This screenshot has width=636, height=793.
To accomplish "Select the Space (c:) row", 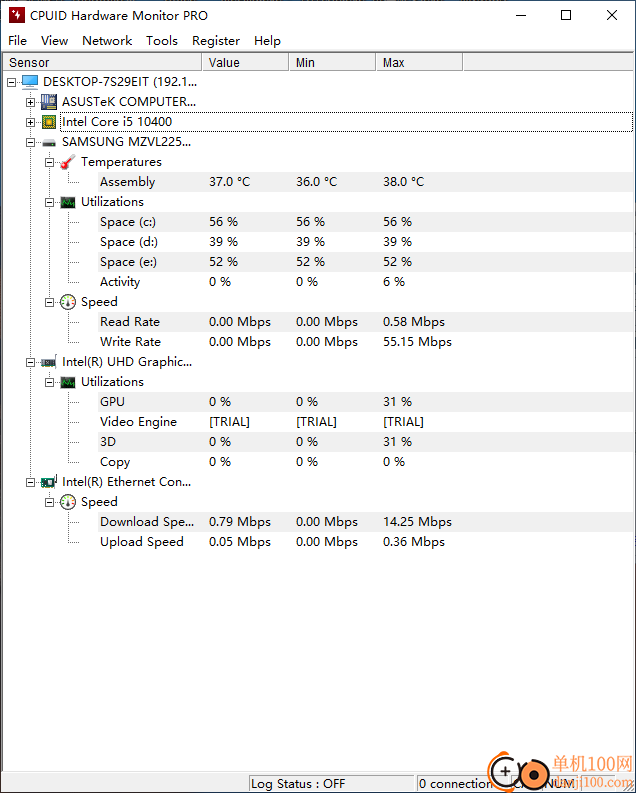I will tap(366, 222).
